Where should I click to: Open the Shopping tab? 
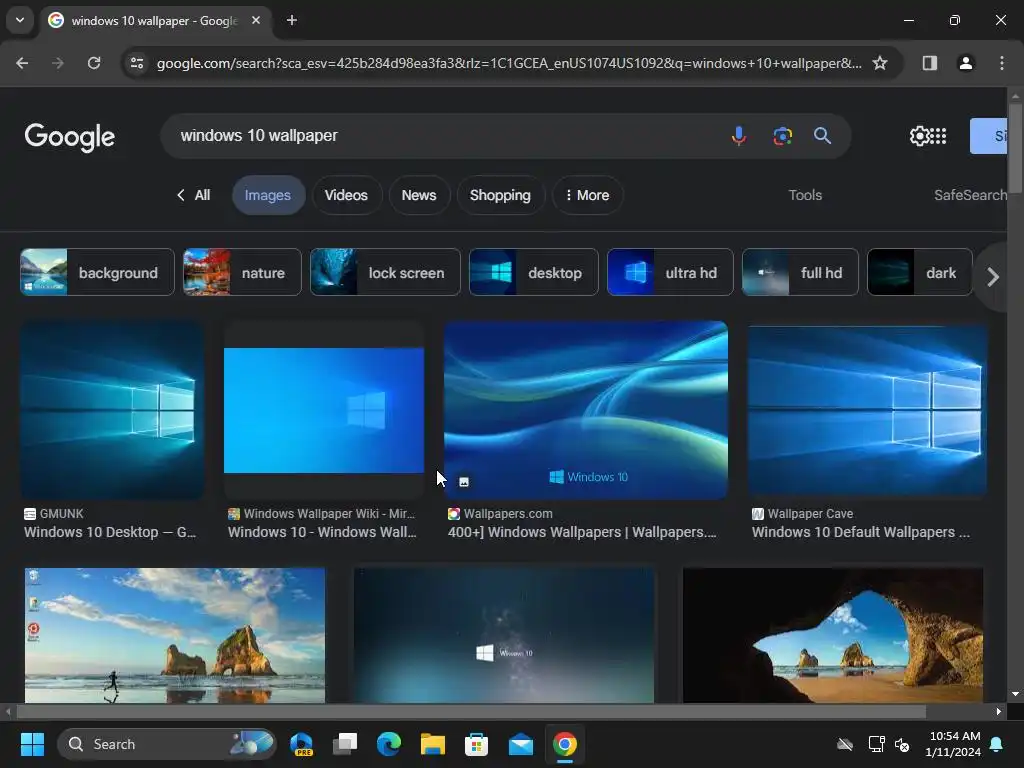500,195
